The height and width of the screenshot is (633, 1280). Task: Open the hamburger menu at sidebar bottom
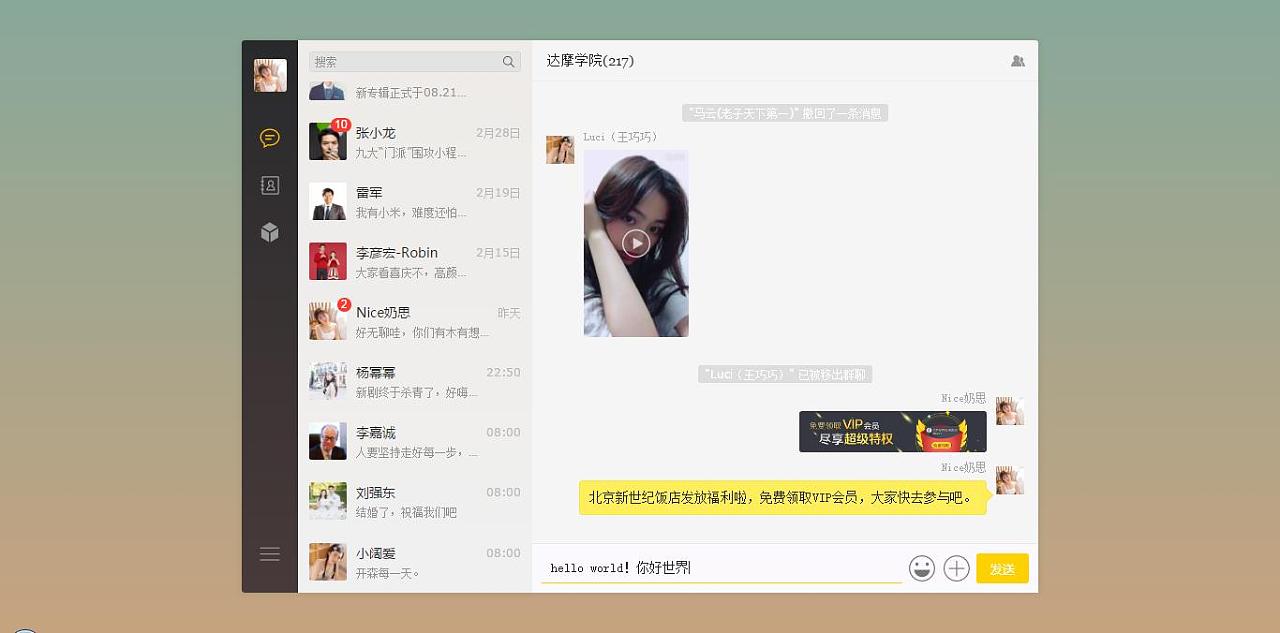269,554
